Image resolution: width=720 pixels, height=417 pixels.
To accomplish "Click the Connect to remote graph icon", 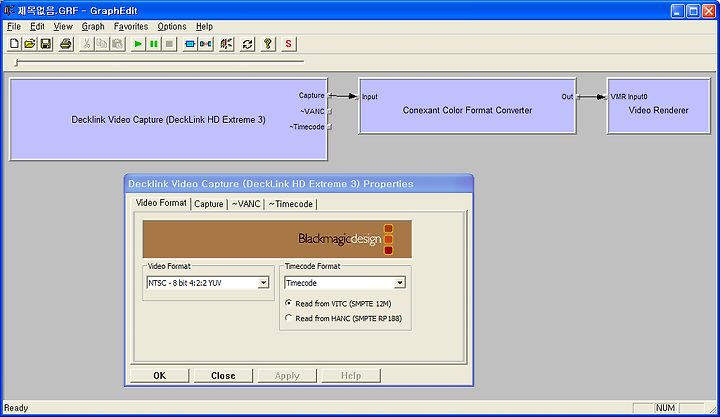I will [x=226, y=44].
